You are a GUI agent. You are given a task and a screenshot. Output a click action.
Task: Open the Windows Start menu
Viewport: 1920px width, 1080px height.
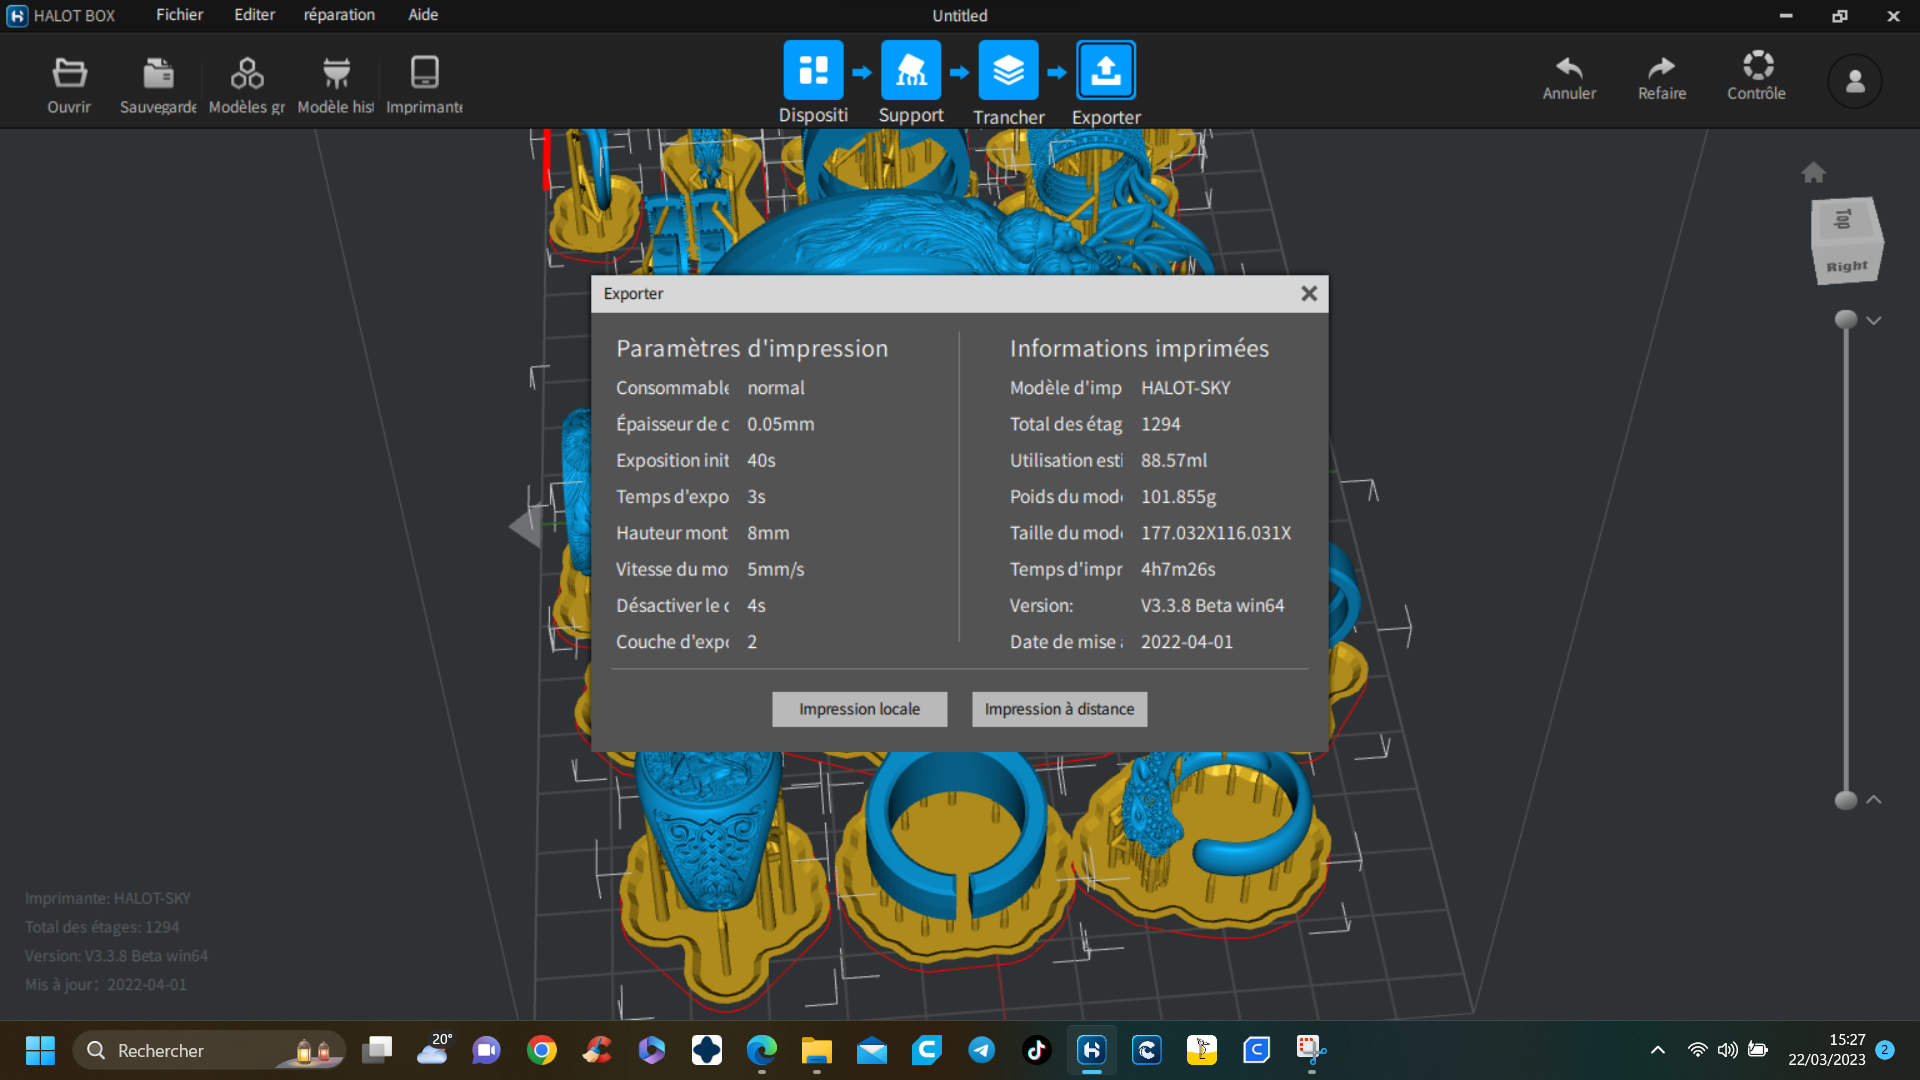tap(40, 1050)
